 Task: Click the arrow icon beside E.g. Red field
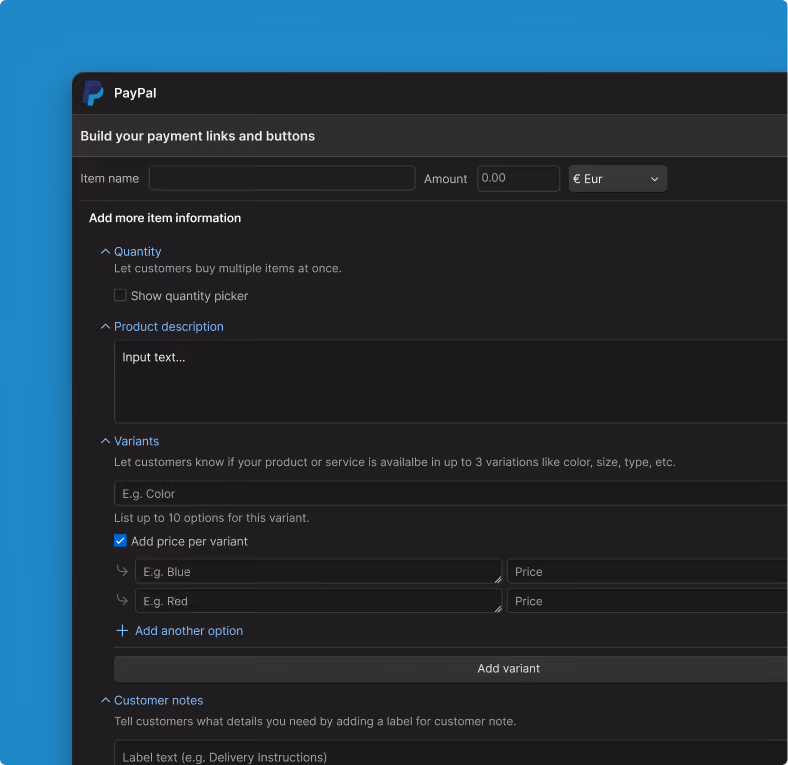click(122, 600)
